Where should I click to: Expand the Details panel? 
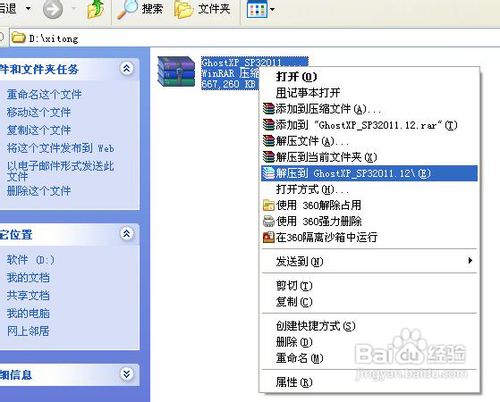(x=127, y=374)
